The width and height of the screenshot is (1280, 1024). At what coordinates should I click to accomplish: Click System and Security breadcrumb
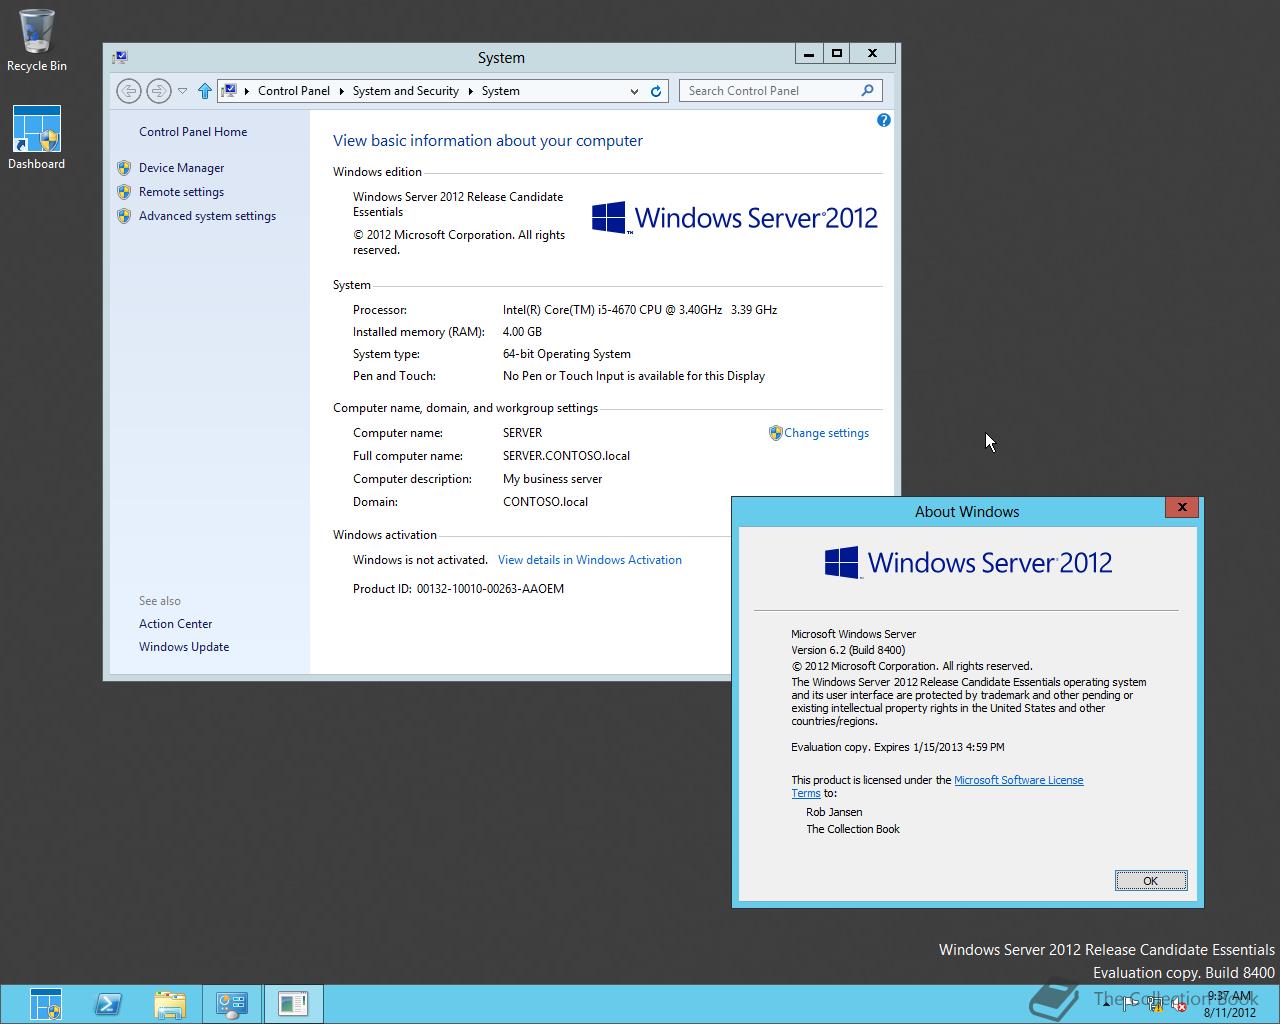tap(405, 91)
